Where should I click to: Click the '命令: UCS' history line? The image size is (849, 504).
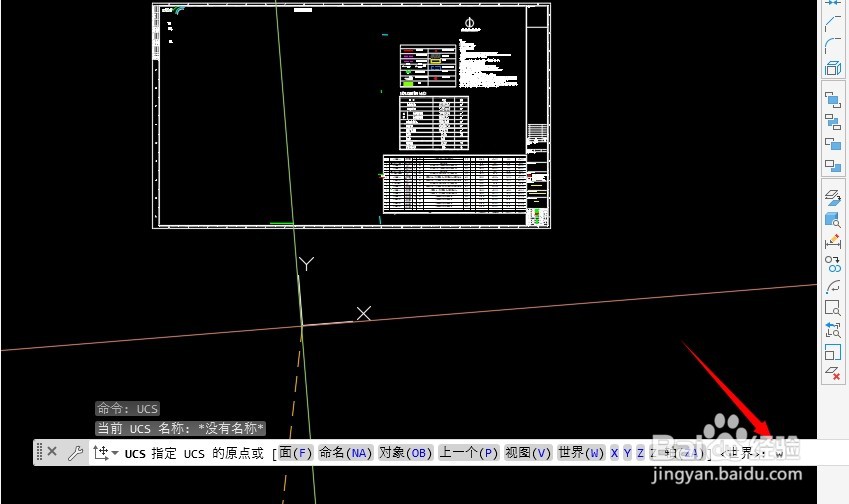coord(127,408)
